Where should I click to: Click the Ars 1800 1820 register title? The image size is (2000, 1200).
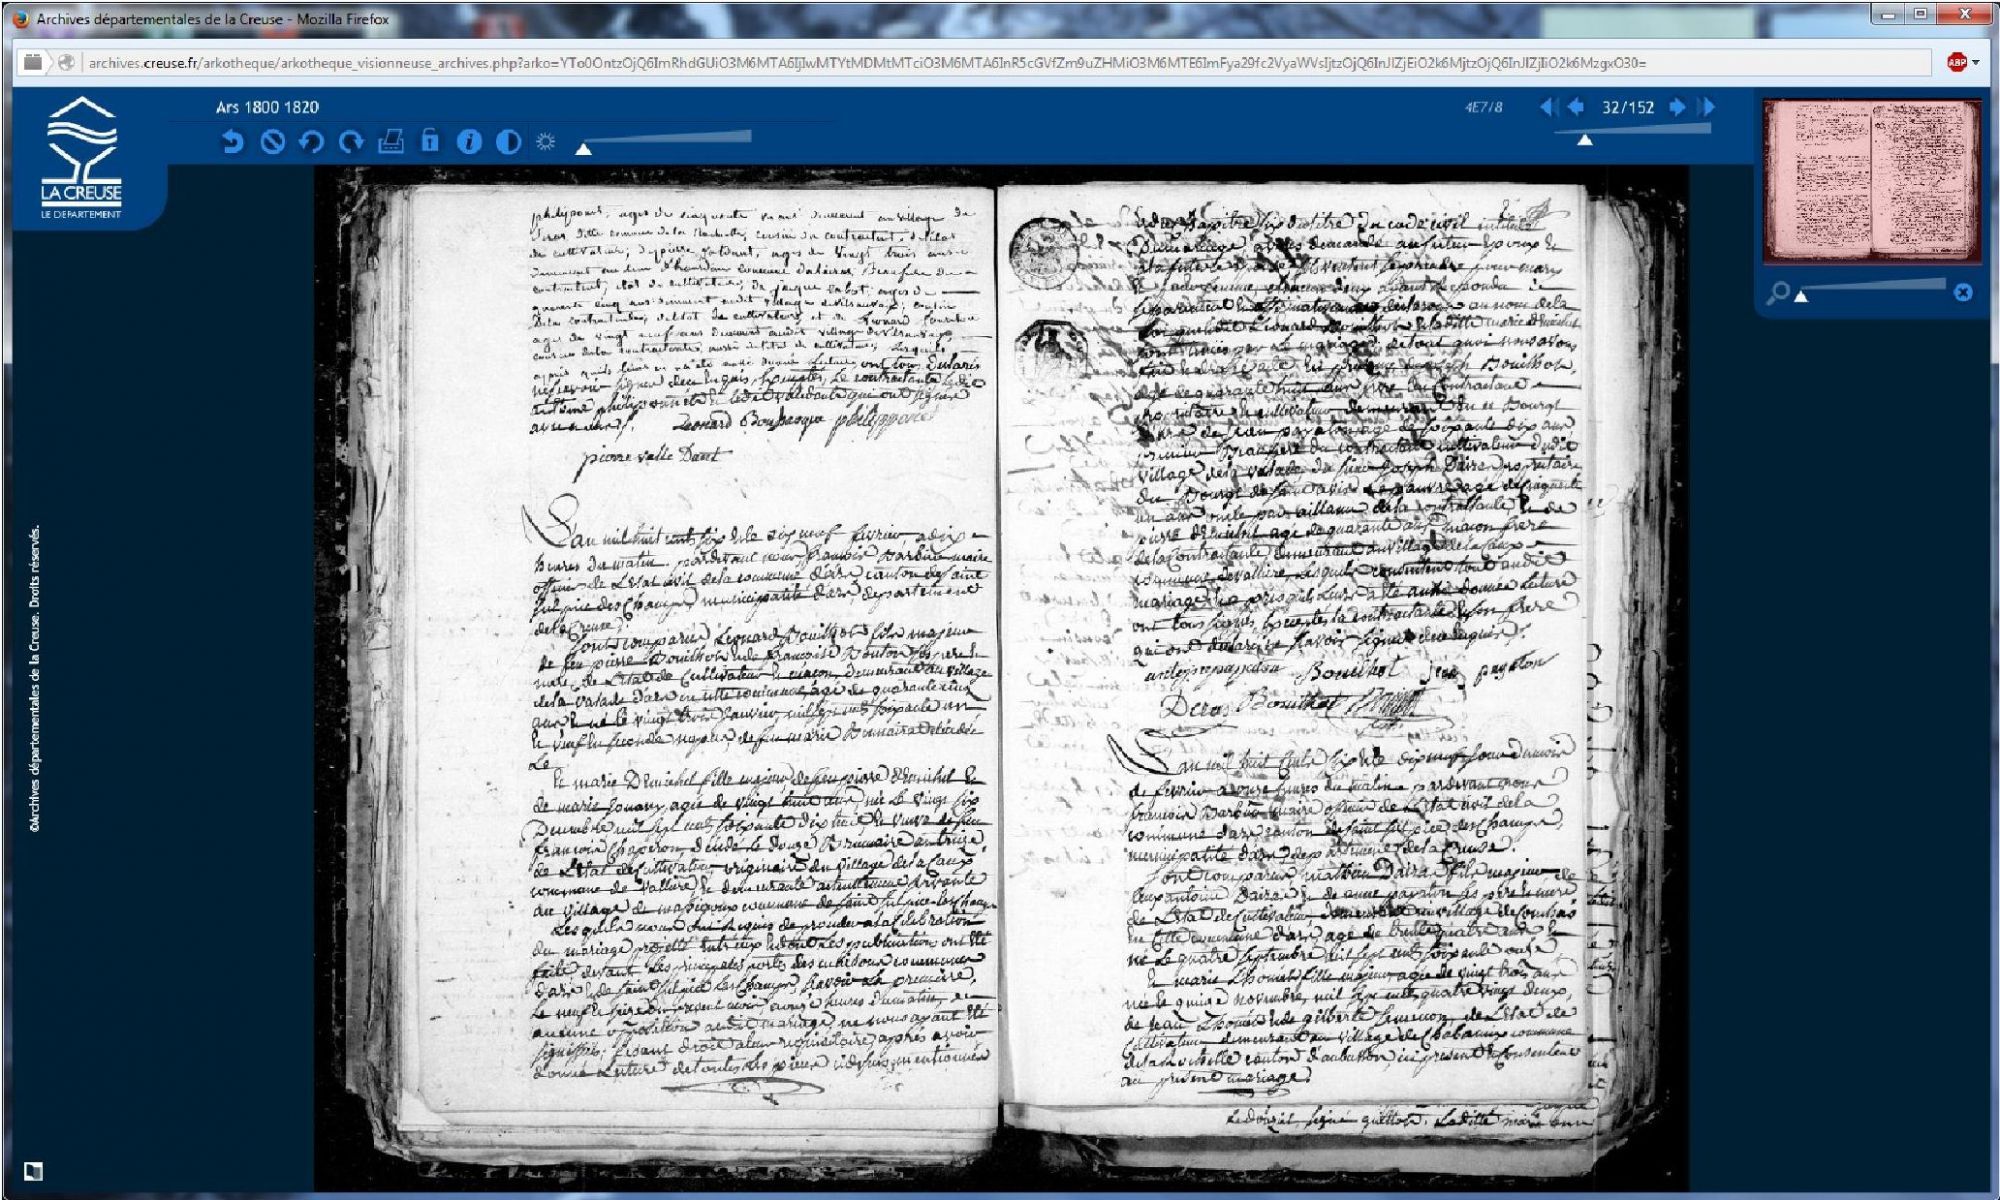(x=267, y=107)
